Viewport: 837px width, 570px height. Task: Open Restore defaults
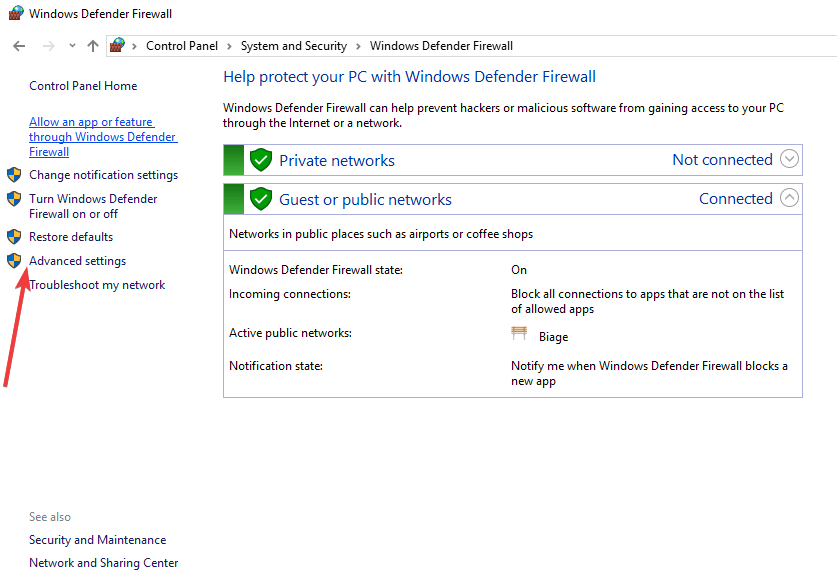pyautogui.click(x=71, y=236)
